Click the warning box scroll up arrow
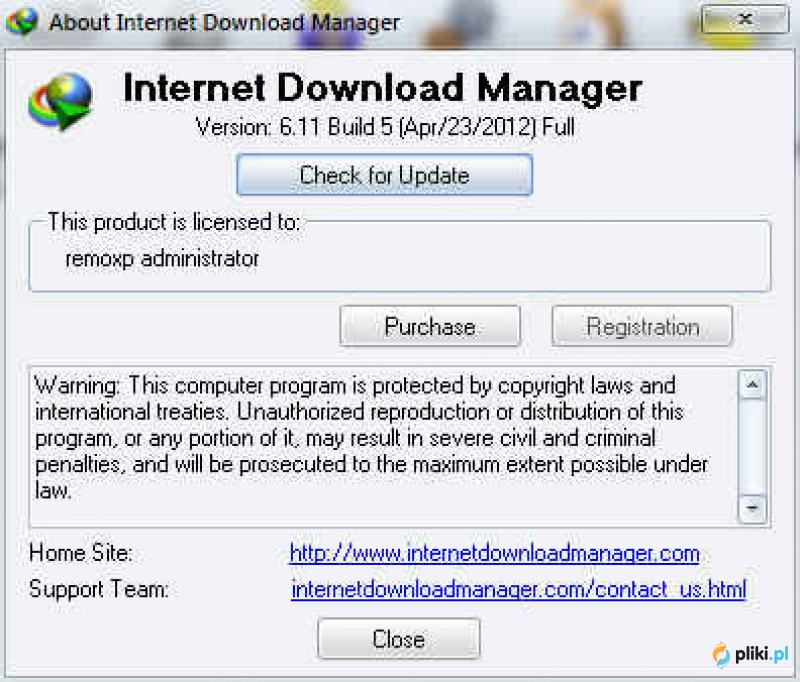Image resolution: width=800 pixels, height=682 pixels. (752, 384)
